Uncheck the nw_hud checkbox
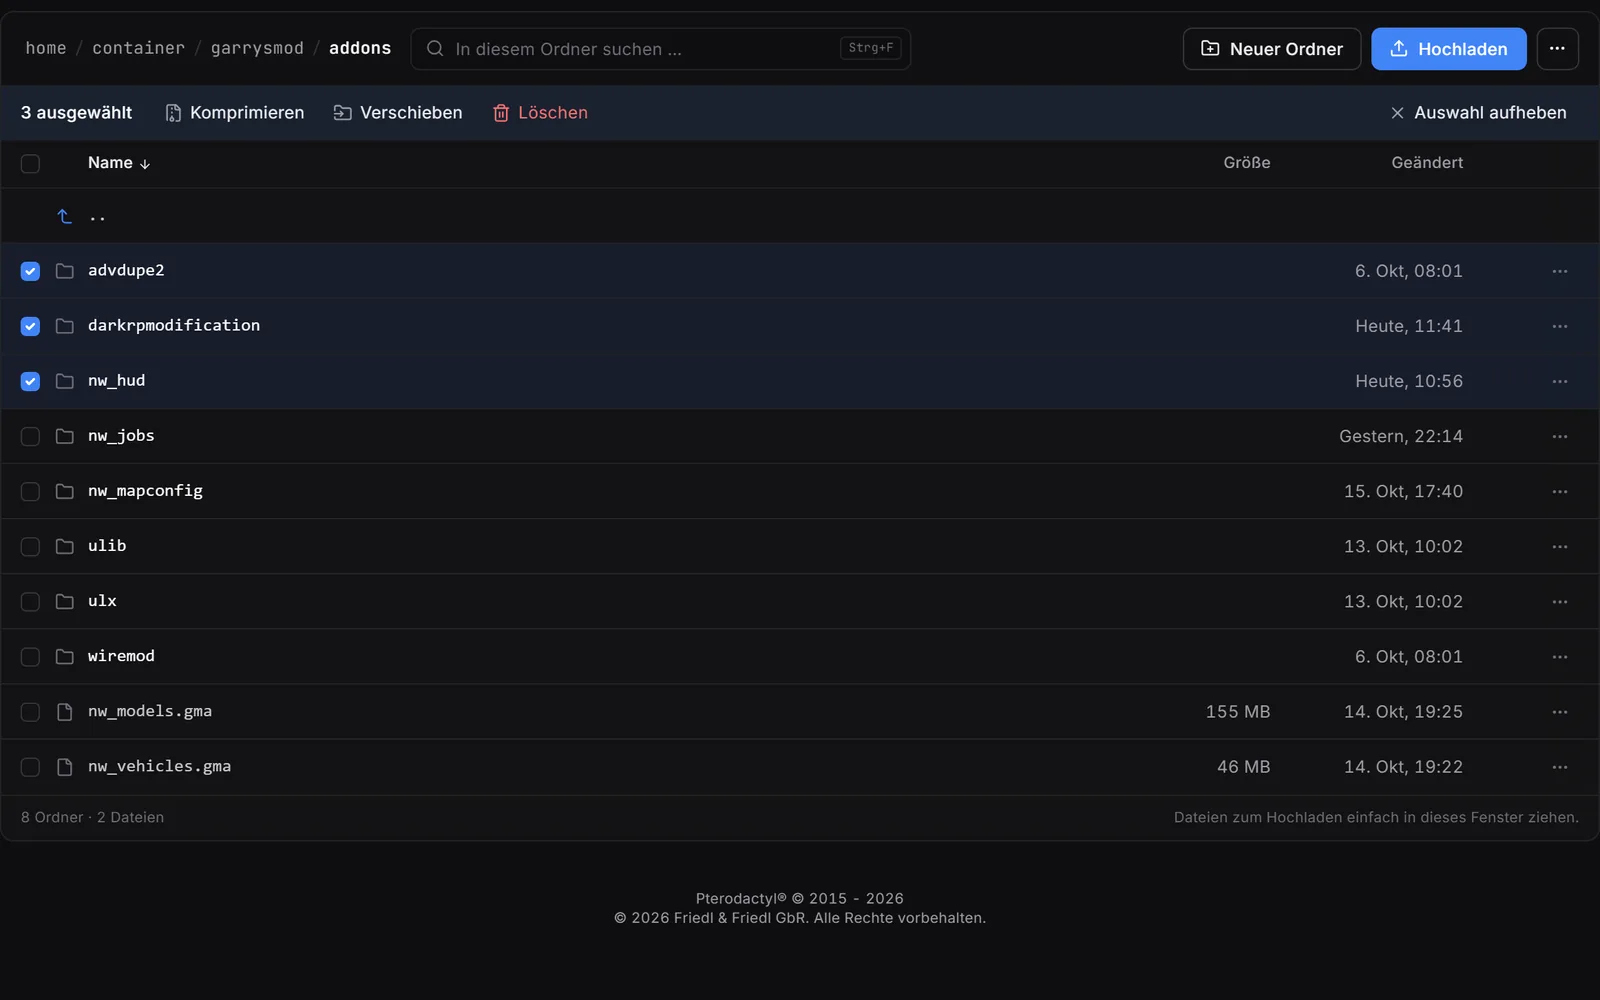The image size is (1600, 1000). [30, 381]
